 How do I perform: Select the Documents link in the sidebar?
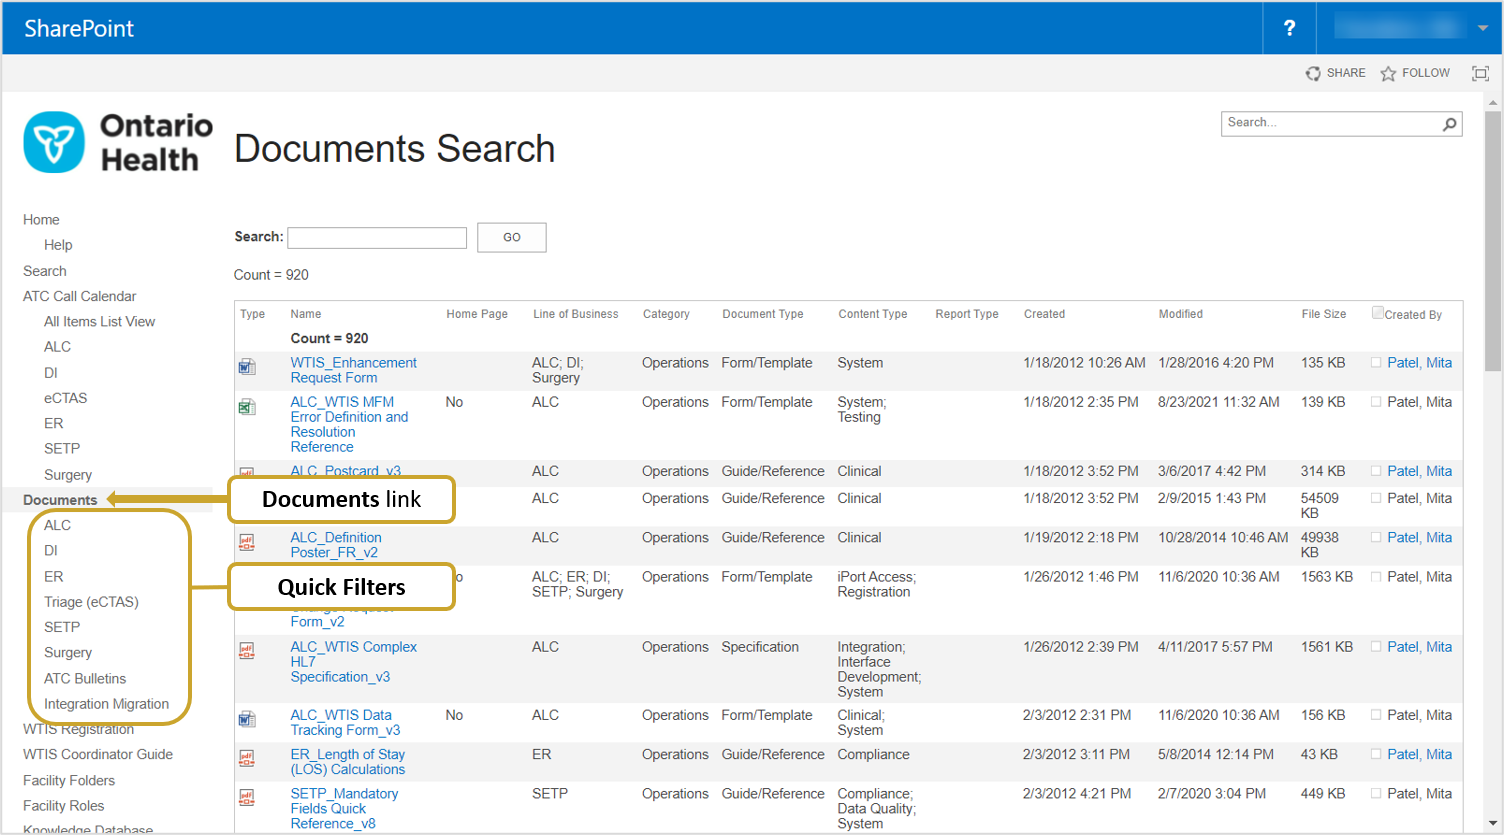60,500
